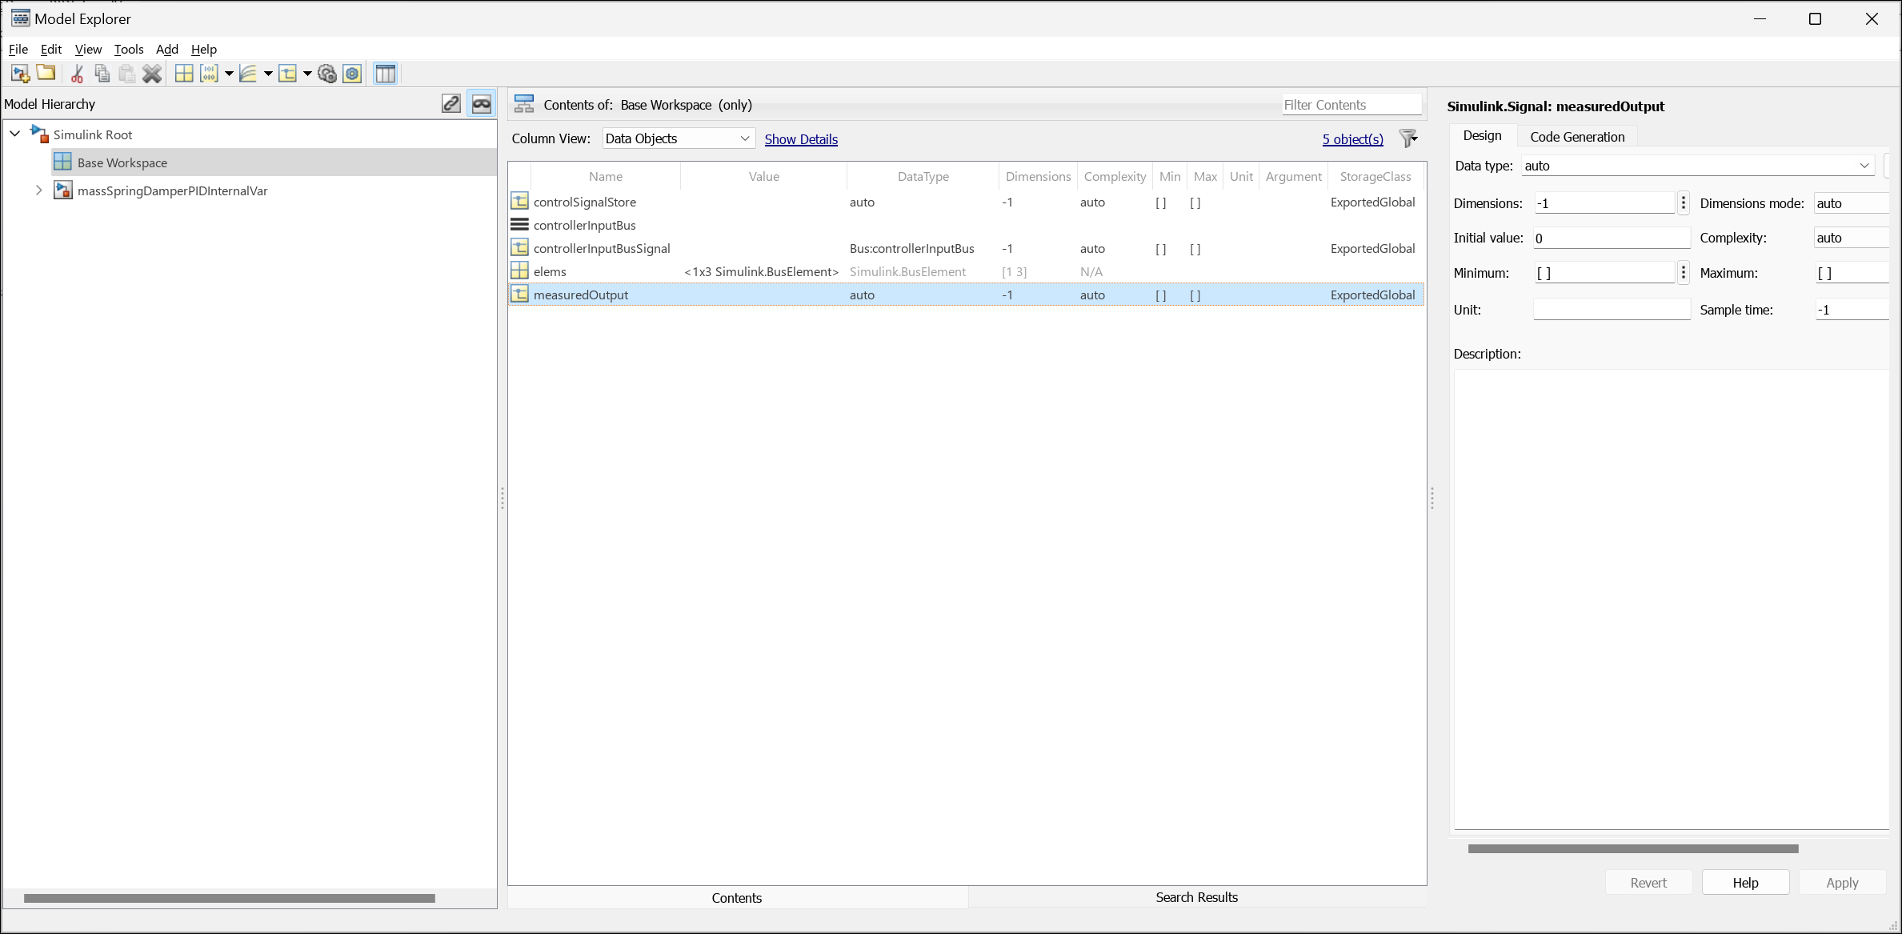Open the column view customization icon
Image resolution: width=1902 pixels, height=934 pixels.
[x=385, y=73]
